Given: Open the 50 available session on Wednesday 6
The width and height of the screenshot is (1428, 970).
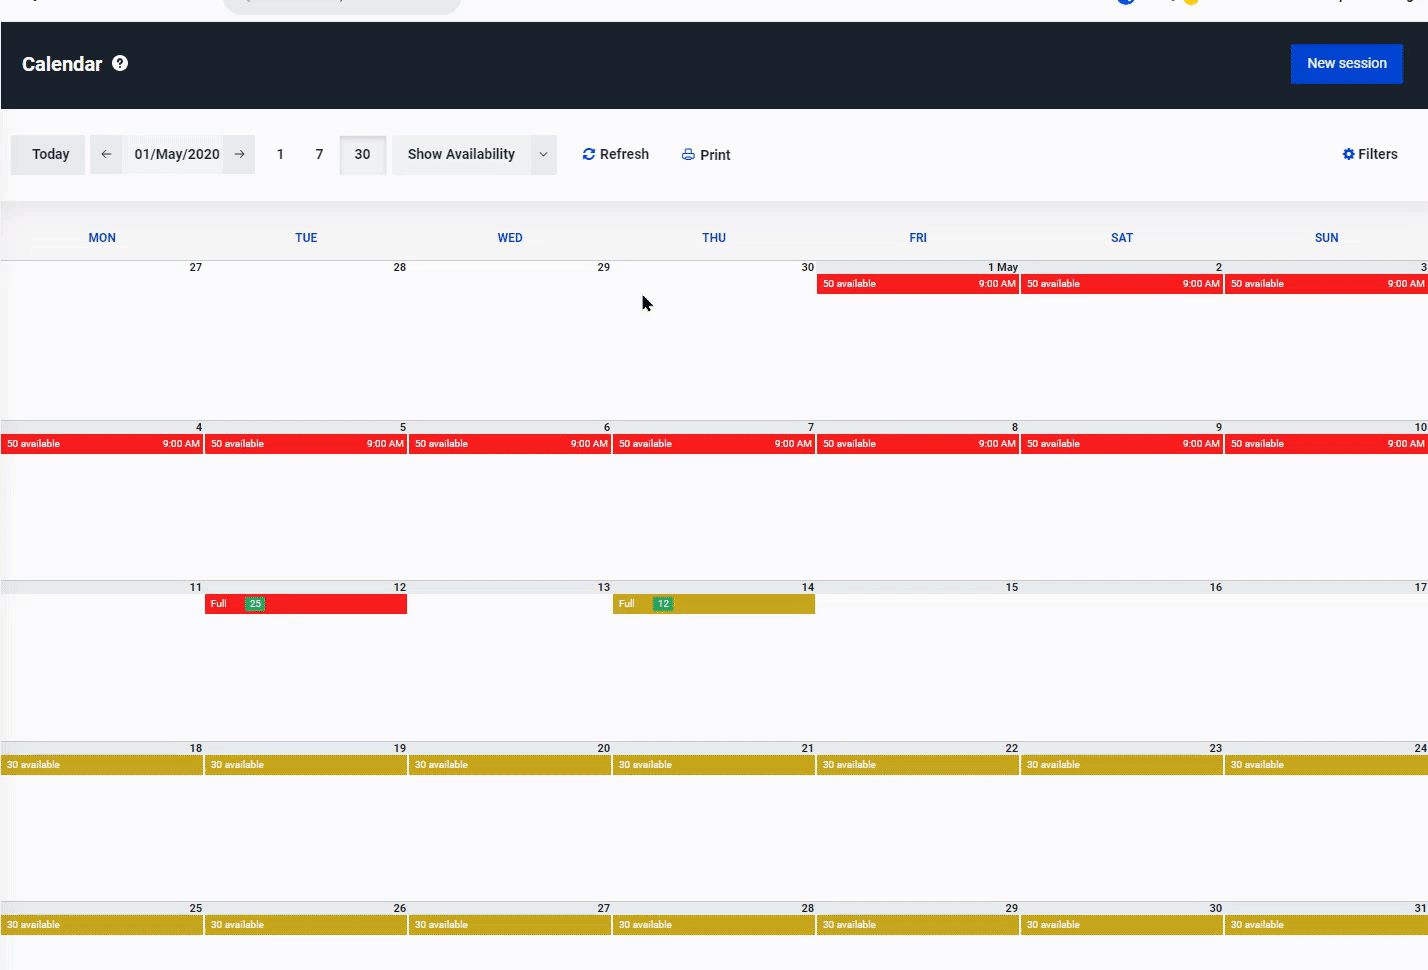Looking at the screenshot, I should [510, 444].
